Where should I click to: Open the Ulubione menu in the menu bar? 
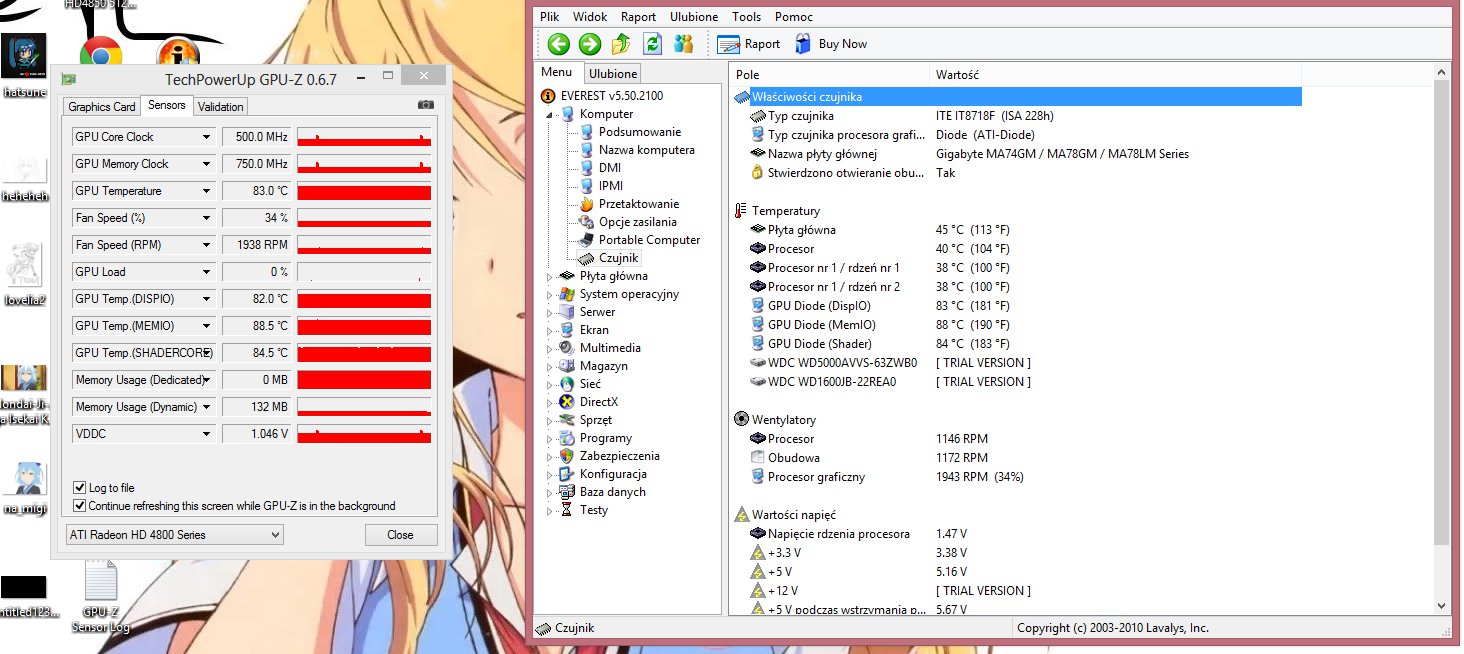point(694,17)
